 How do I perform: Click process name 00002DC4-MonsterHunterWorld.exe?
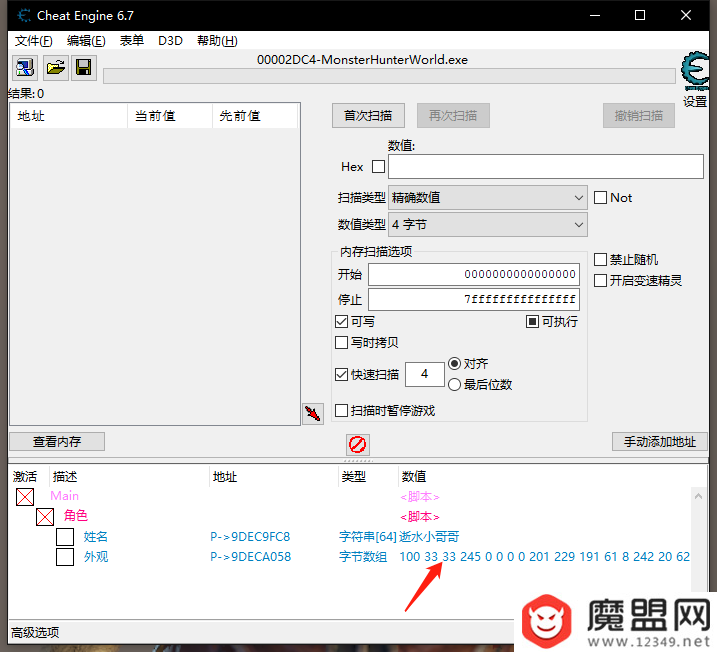pyautogui.click(x=362, y=60)
